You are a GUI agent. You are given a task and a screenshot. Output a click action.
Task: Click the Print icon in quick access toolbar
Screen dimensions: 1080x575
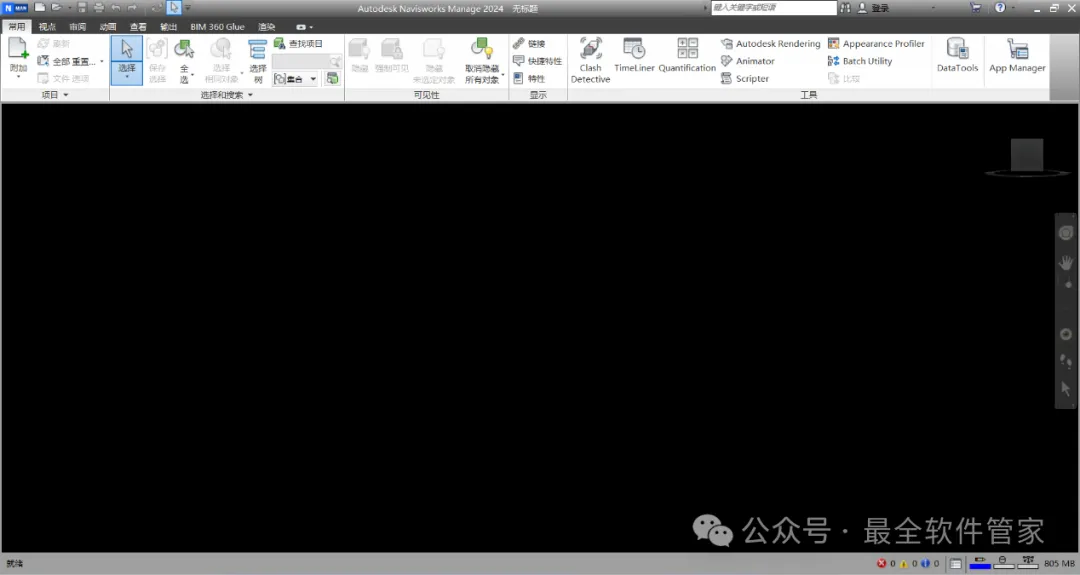click(x=98, y=8)
